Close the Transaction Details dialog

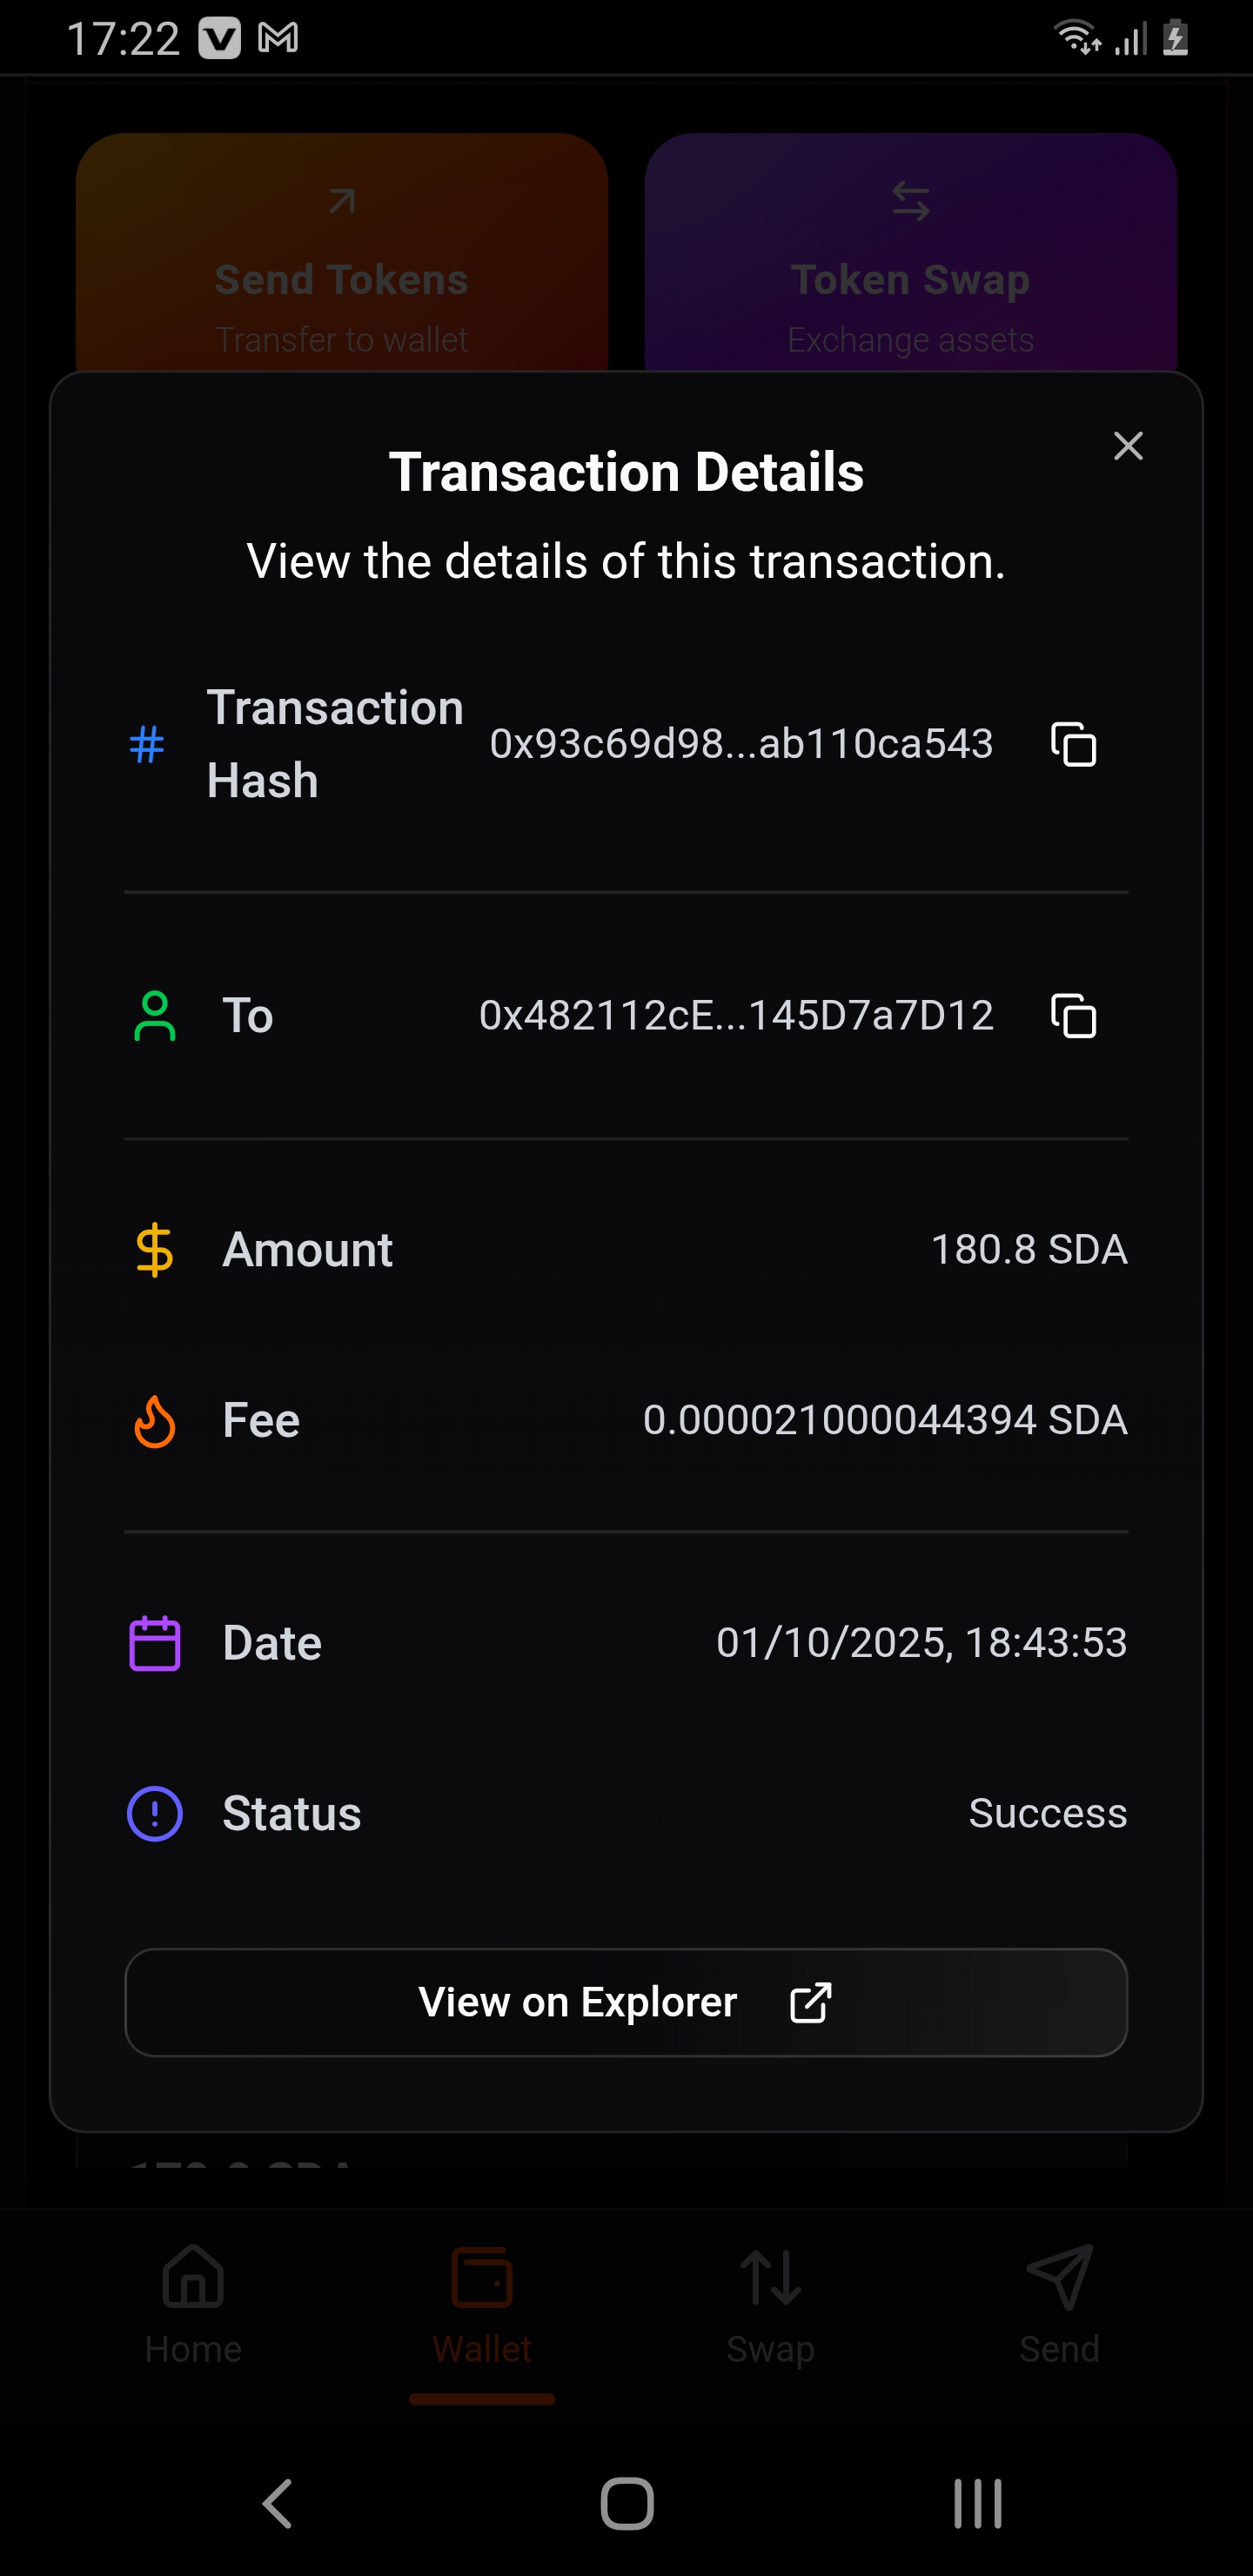pyautogui.click(x=1128, y=446)
